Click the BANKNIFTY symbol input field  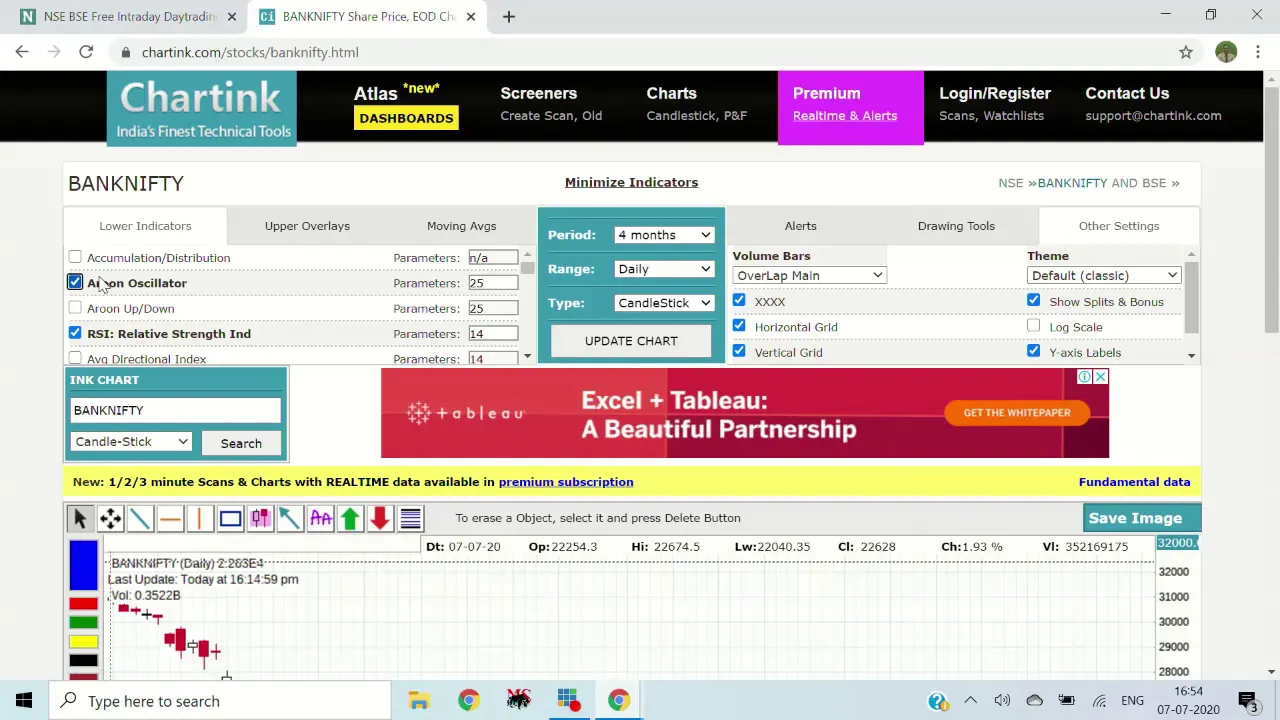pyautogui.click(x=176, y=410)
